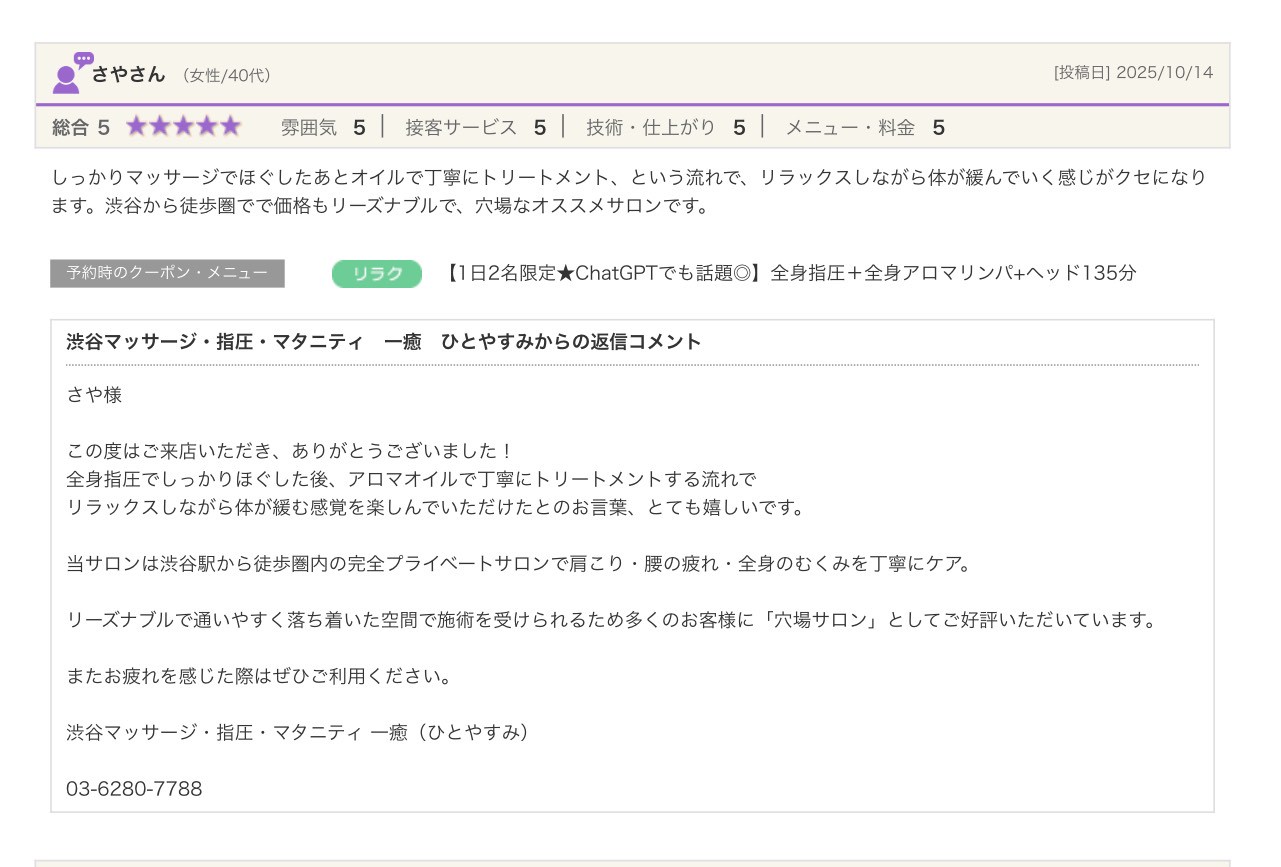Click the third purple rating star
The image size is (1281, 867).
[184, 127]
